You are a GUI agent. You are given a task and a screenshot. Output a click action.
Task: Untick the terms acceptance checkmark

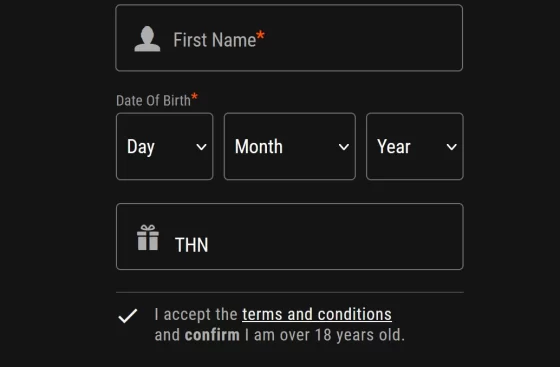pos(128,316)
